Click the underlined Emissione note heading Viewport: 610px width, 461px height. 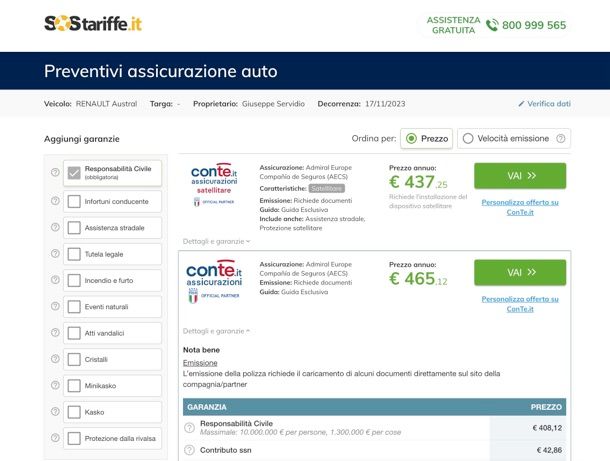pos(200,363)
